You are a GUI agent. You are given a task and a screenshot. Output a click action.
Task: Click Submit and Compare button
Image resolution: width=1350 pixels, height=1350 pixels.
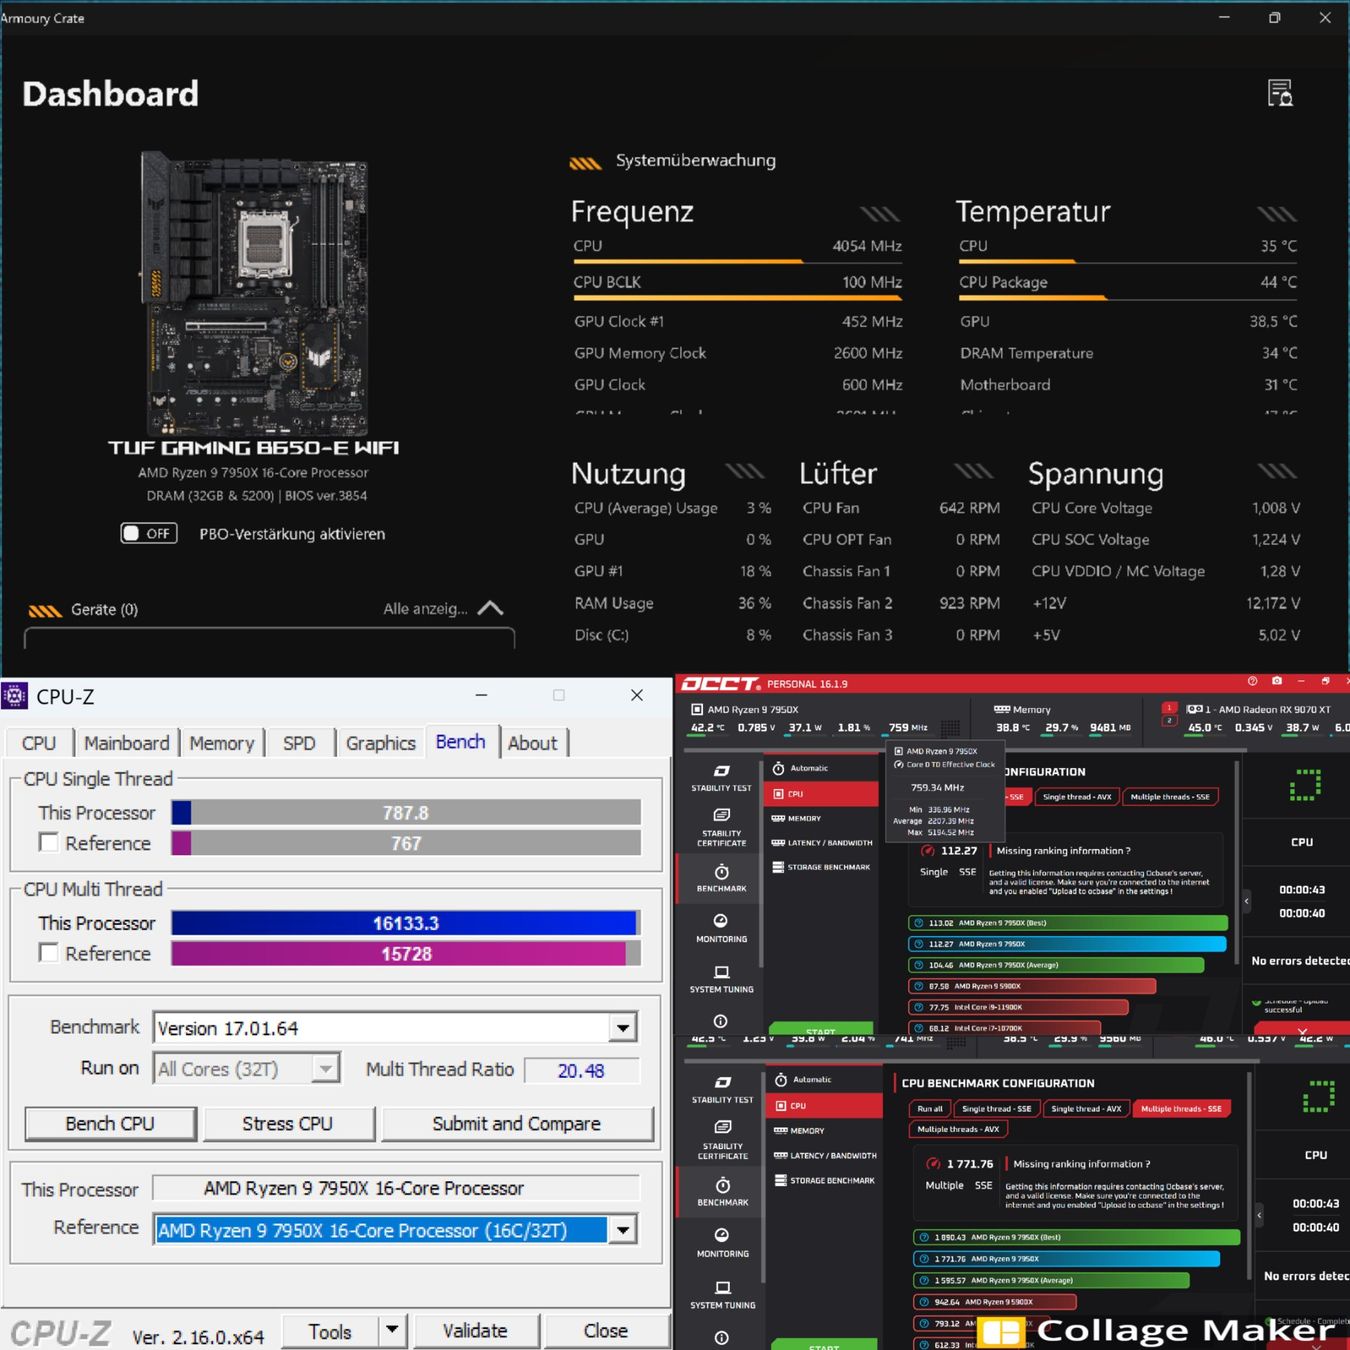coord(517,1123)
